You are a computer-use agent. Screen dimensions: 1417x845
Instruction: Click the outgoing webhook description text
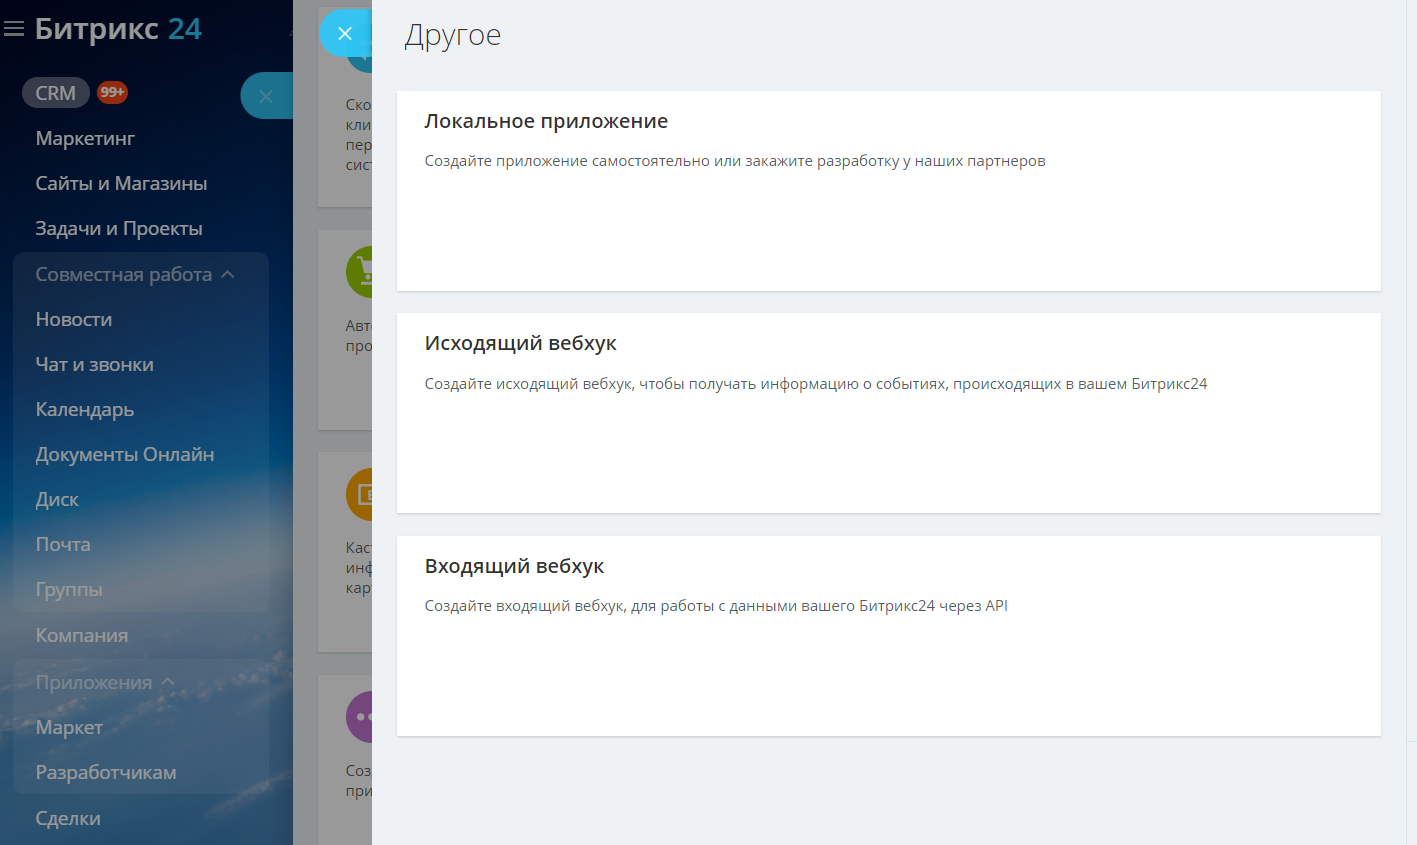coord(816,384)
